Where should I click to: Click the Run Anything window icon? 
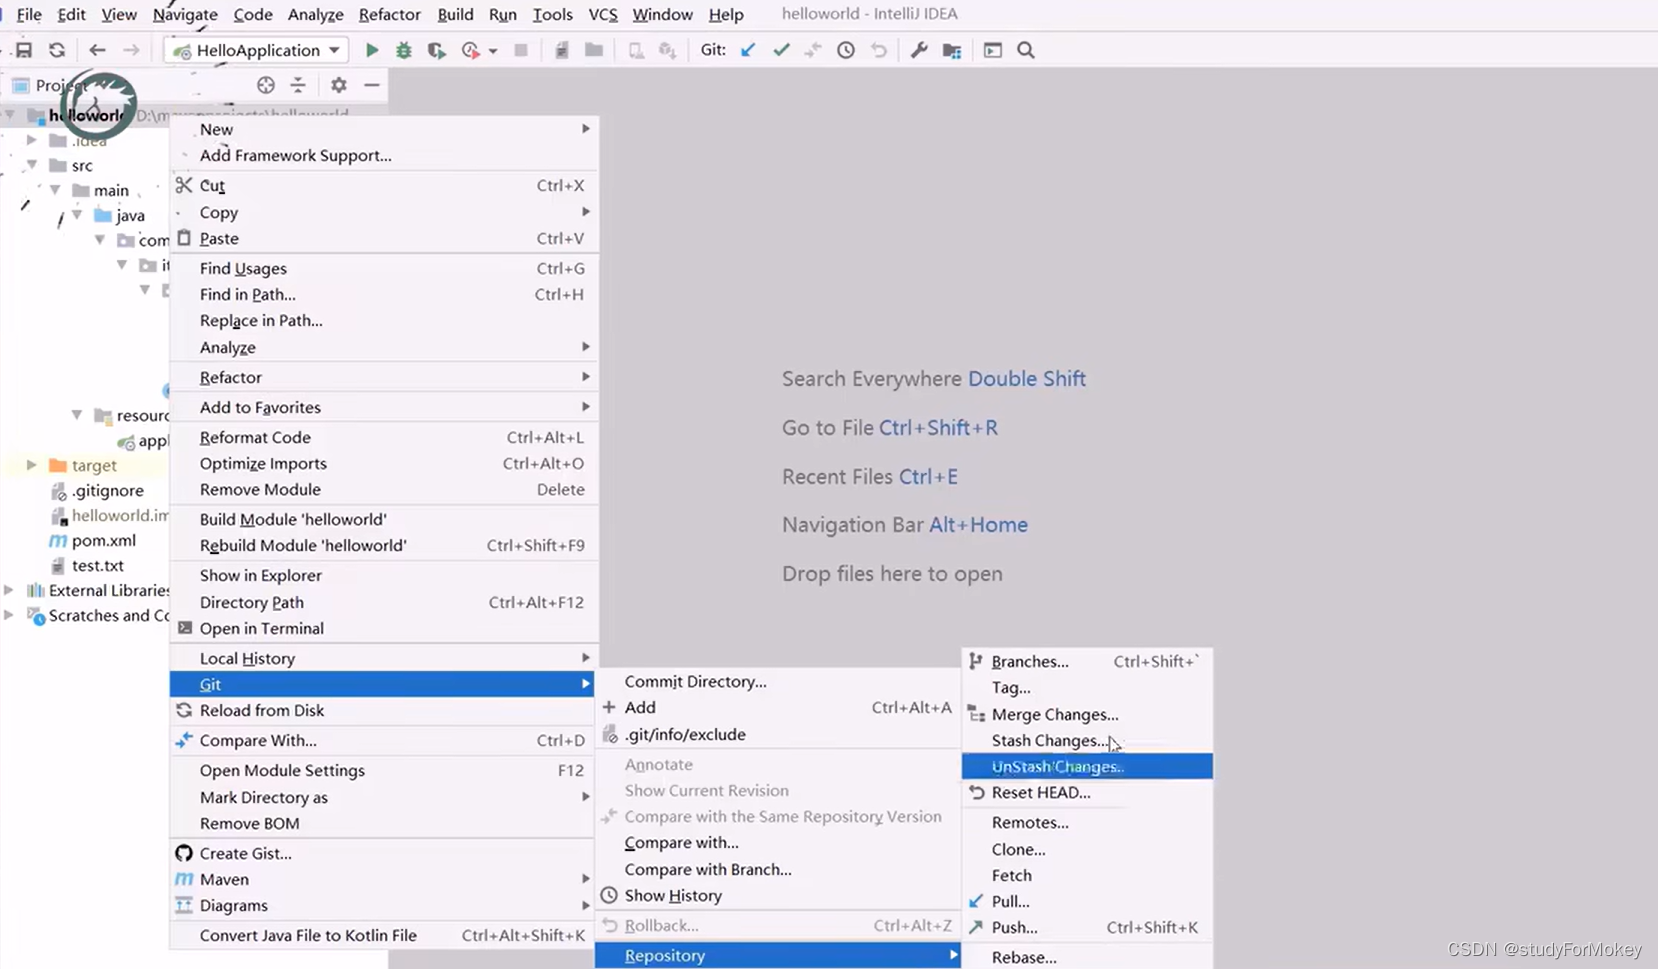992,50
